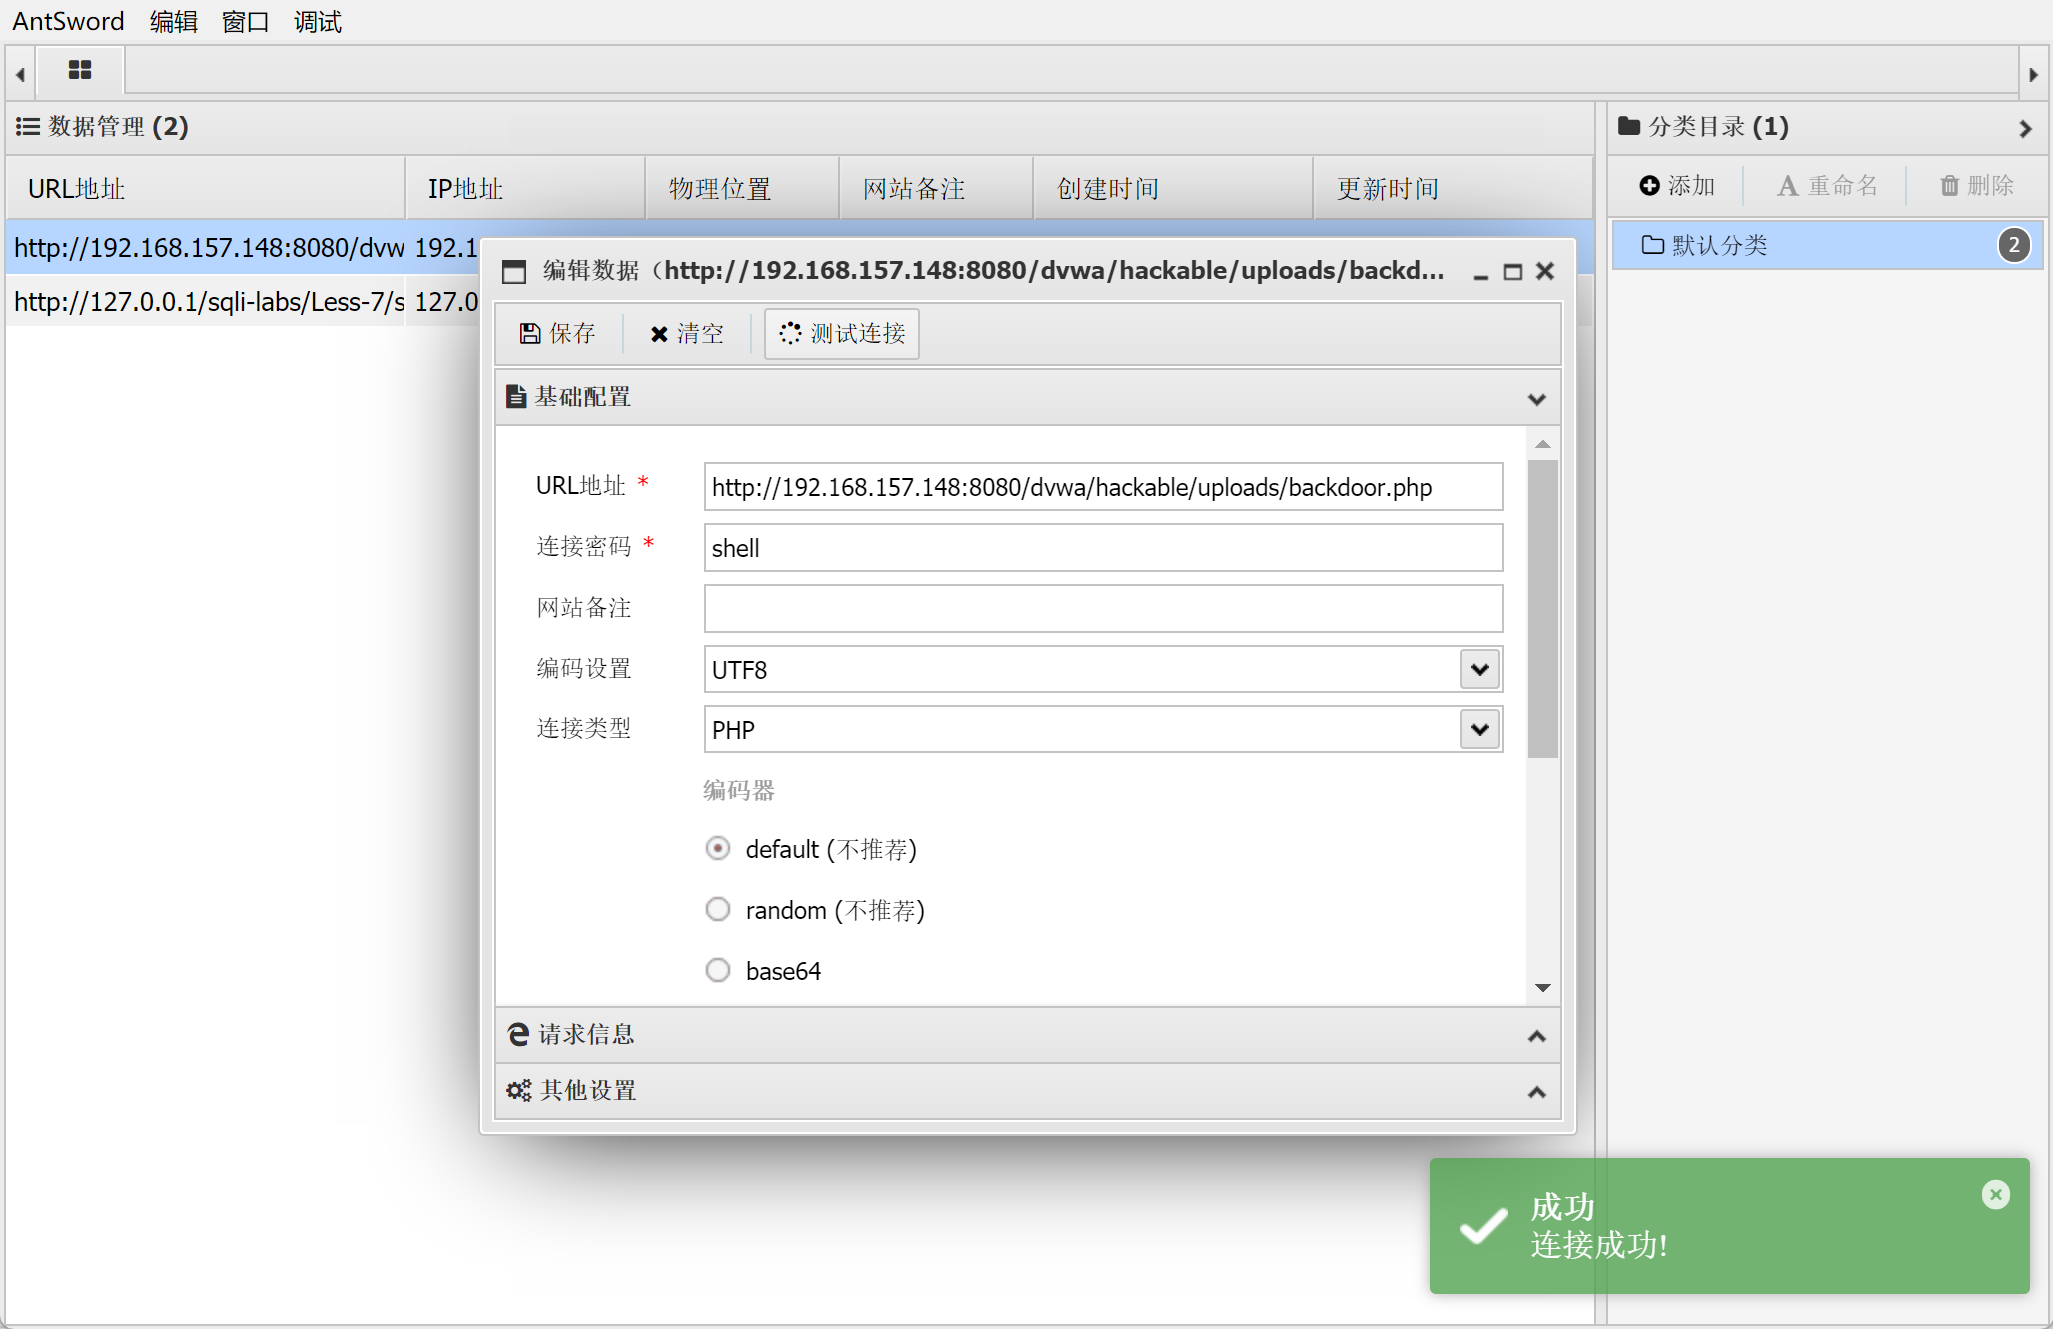2053x1329 pixels.
Task: Collapse the 分类目录 panel arrow
Action: tap(2025, 129)
